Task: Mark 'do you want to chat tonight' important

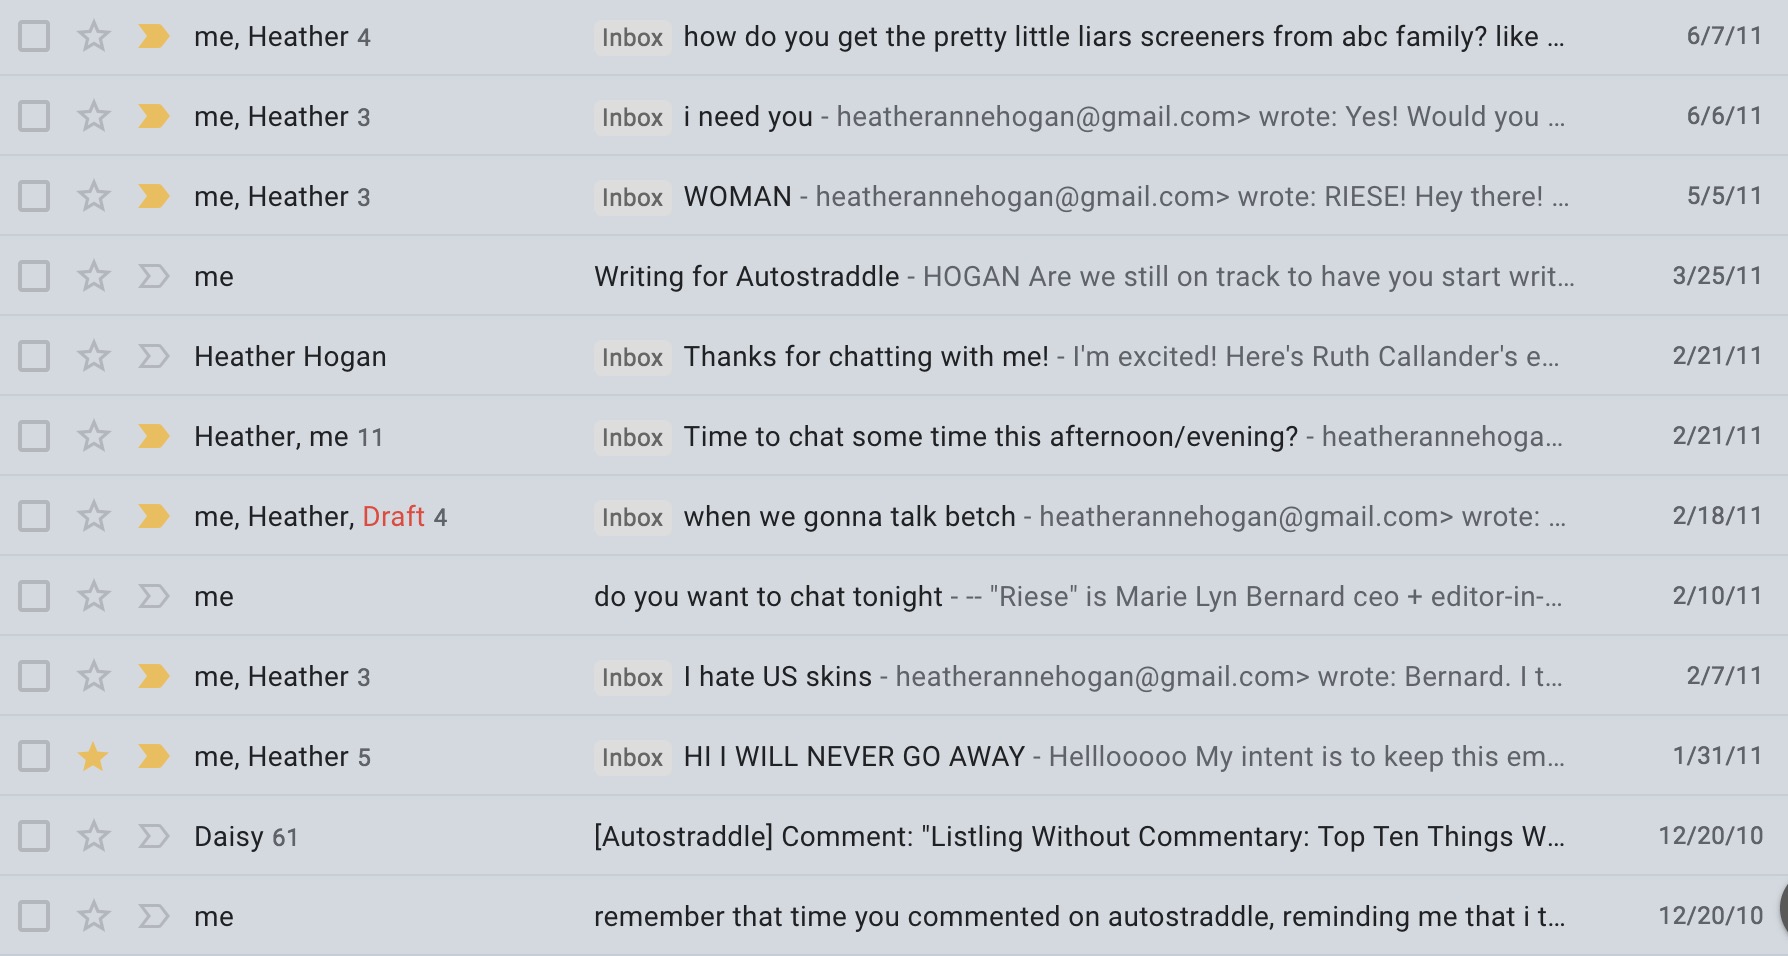Action: (x=153, y=596)
